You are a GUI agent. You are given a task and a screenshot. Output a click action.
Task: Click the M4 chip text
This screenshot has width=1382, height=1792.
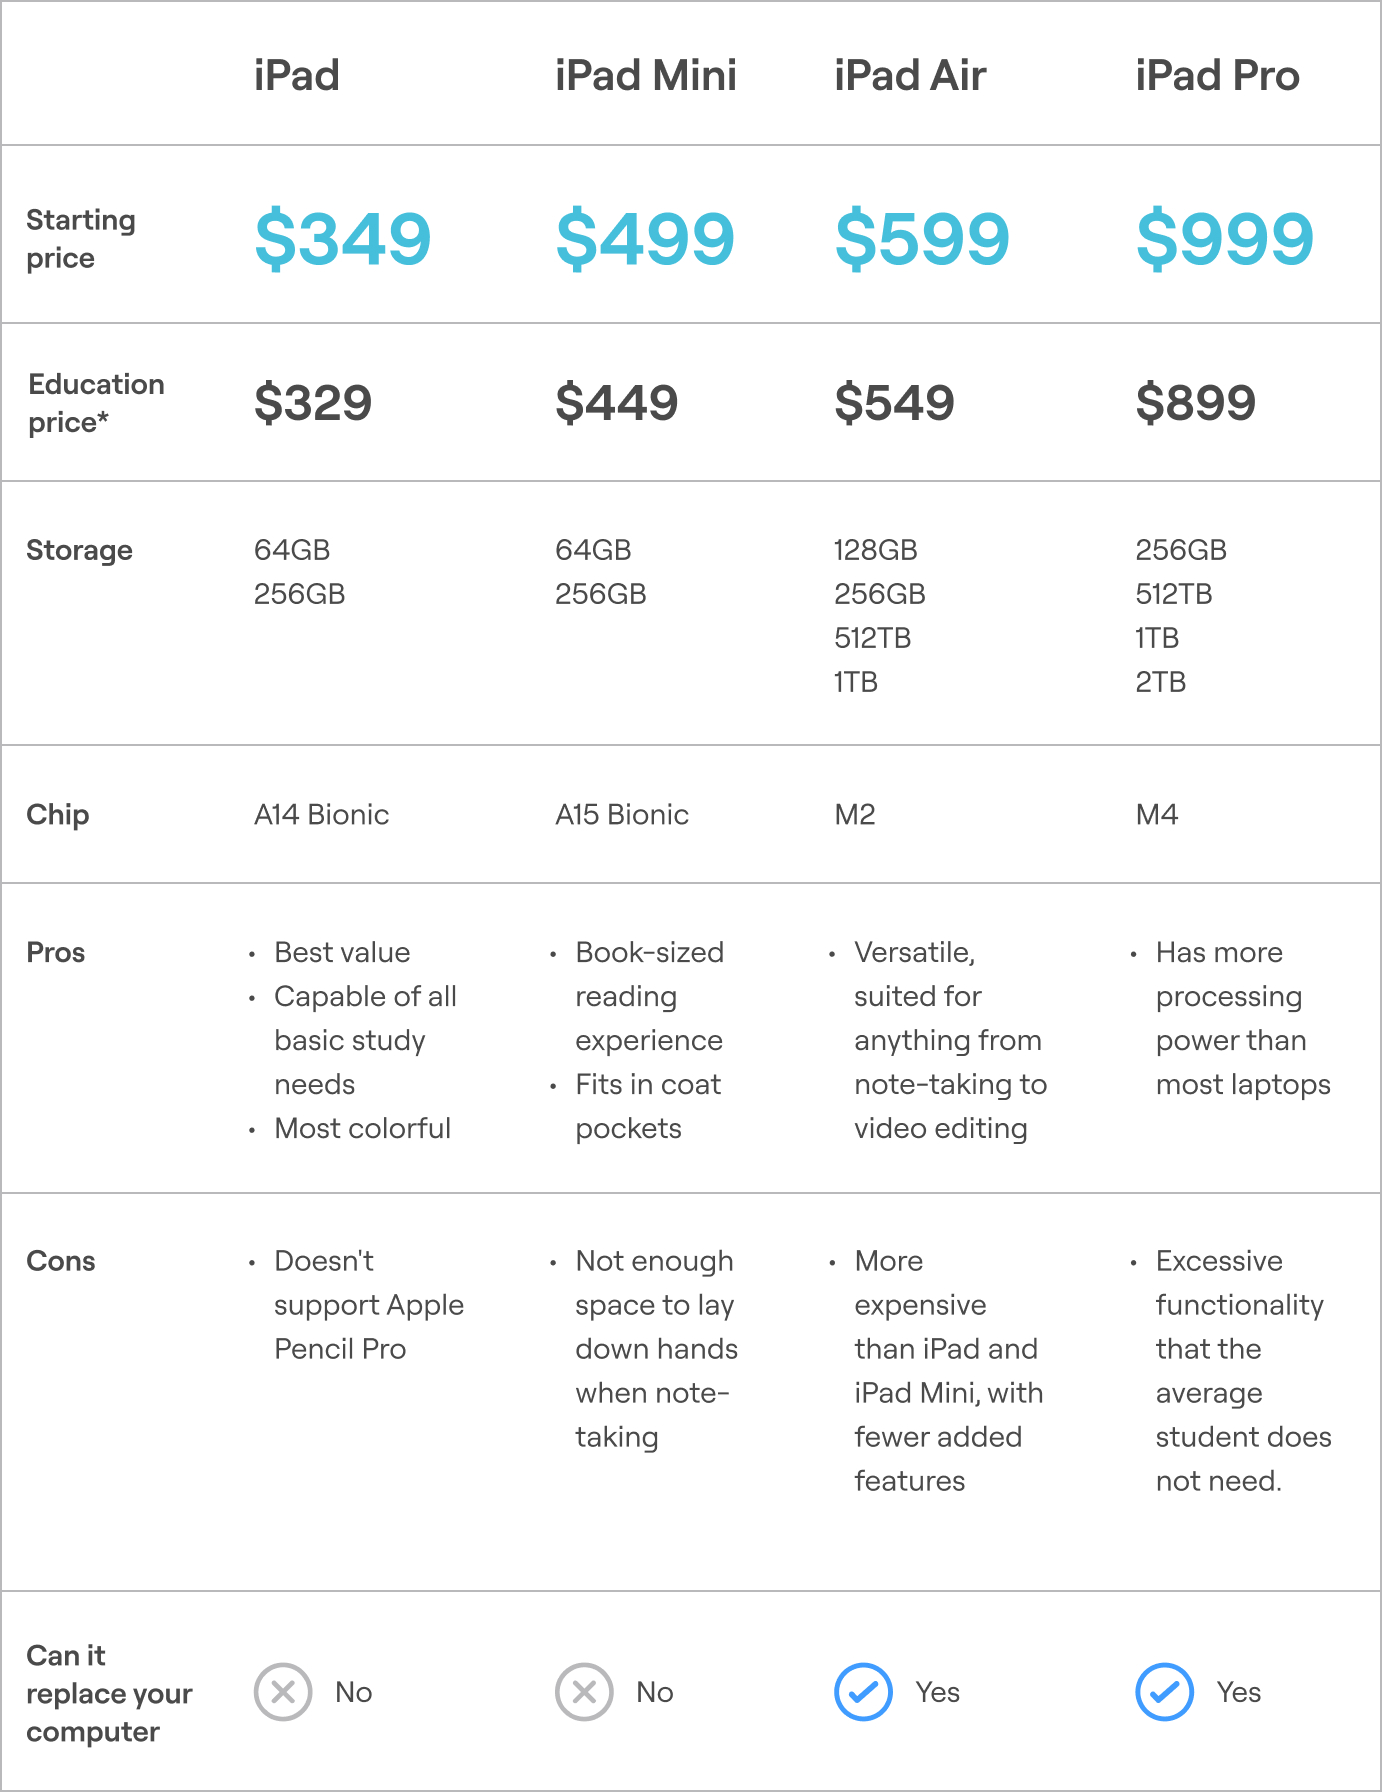click(1157, 815)
